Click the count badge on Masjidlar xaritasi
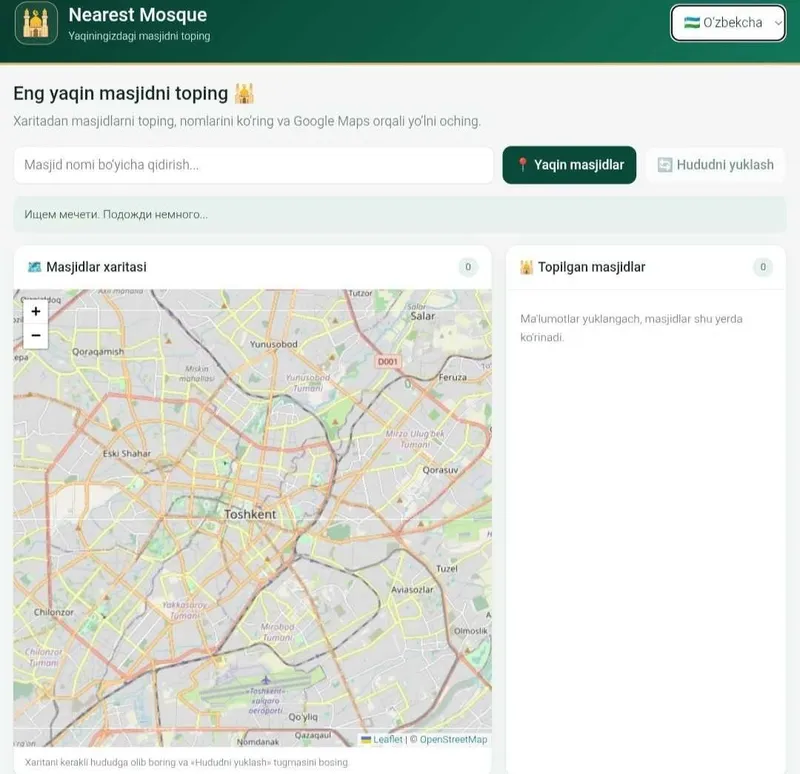The width and height of the screenshot is (800, 774). (x=468, y=267)
